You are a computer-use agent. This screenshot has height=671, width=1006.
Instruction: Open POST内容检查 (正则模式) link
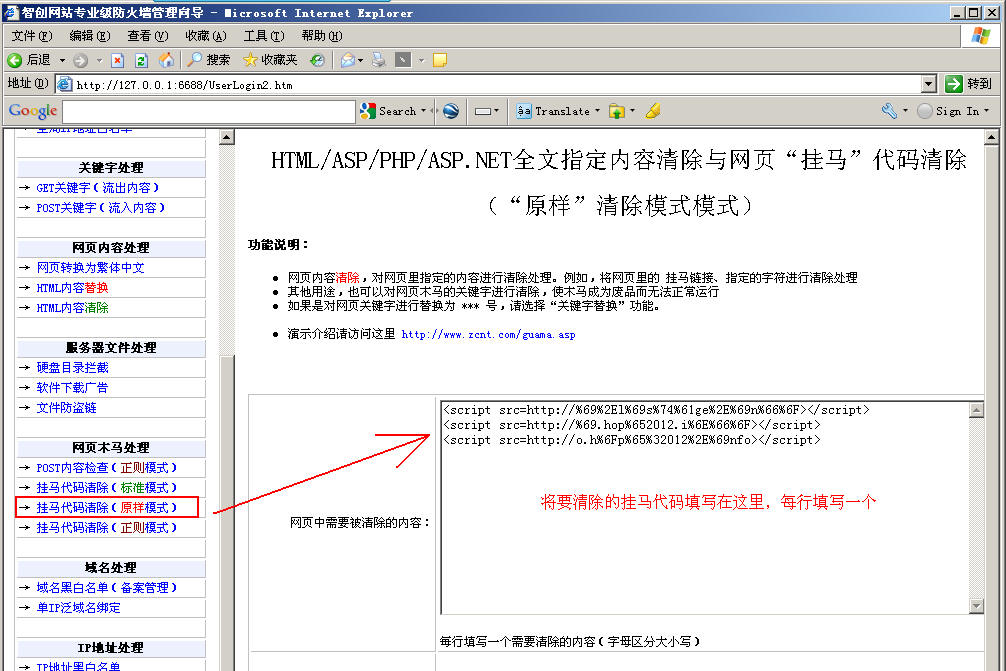tap(107, 468)
